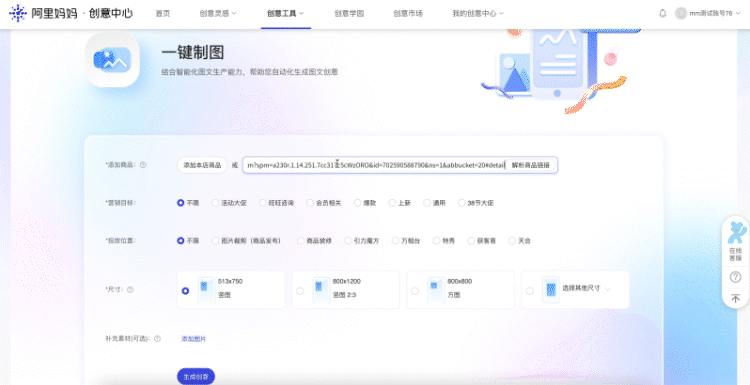Click the 513x750 size thumbnail icon
This screenshot has width=750, height=385.
coord(206,290)
